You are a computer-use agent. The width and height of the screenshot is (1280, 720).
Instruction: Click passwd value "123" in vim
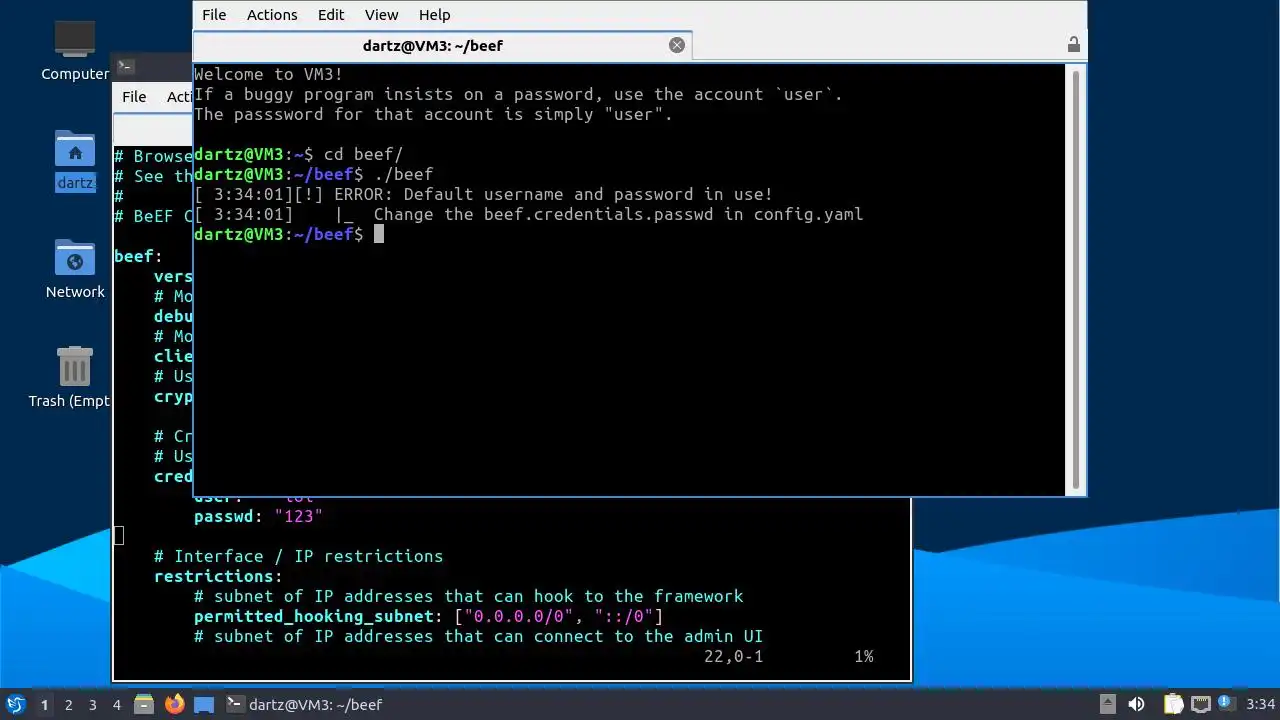tap(298, 516)
